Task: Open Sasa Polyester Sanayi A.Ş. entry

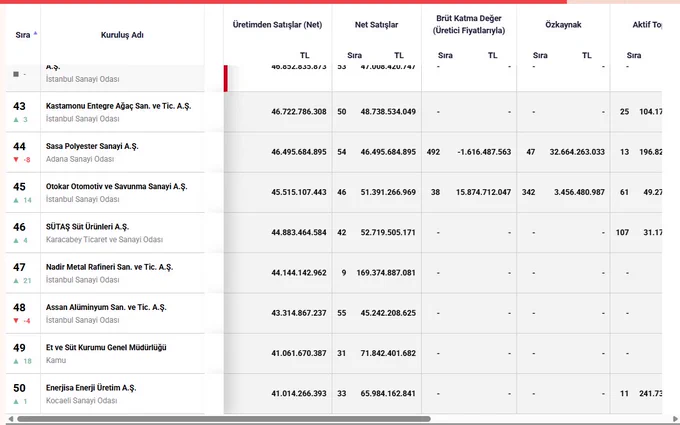Action: coord(92,146)
